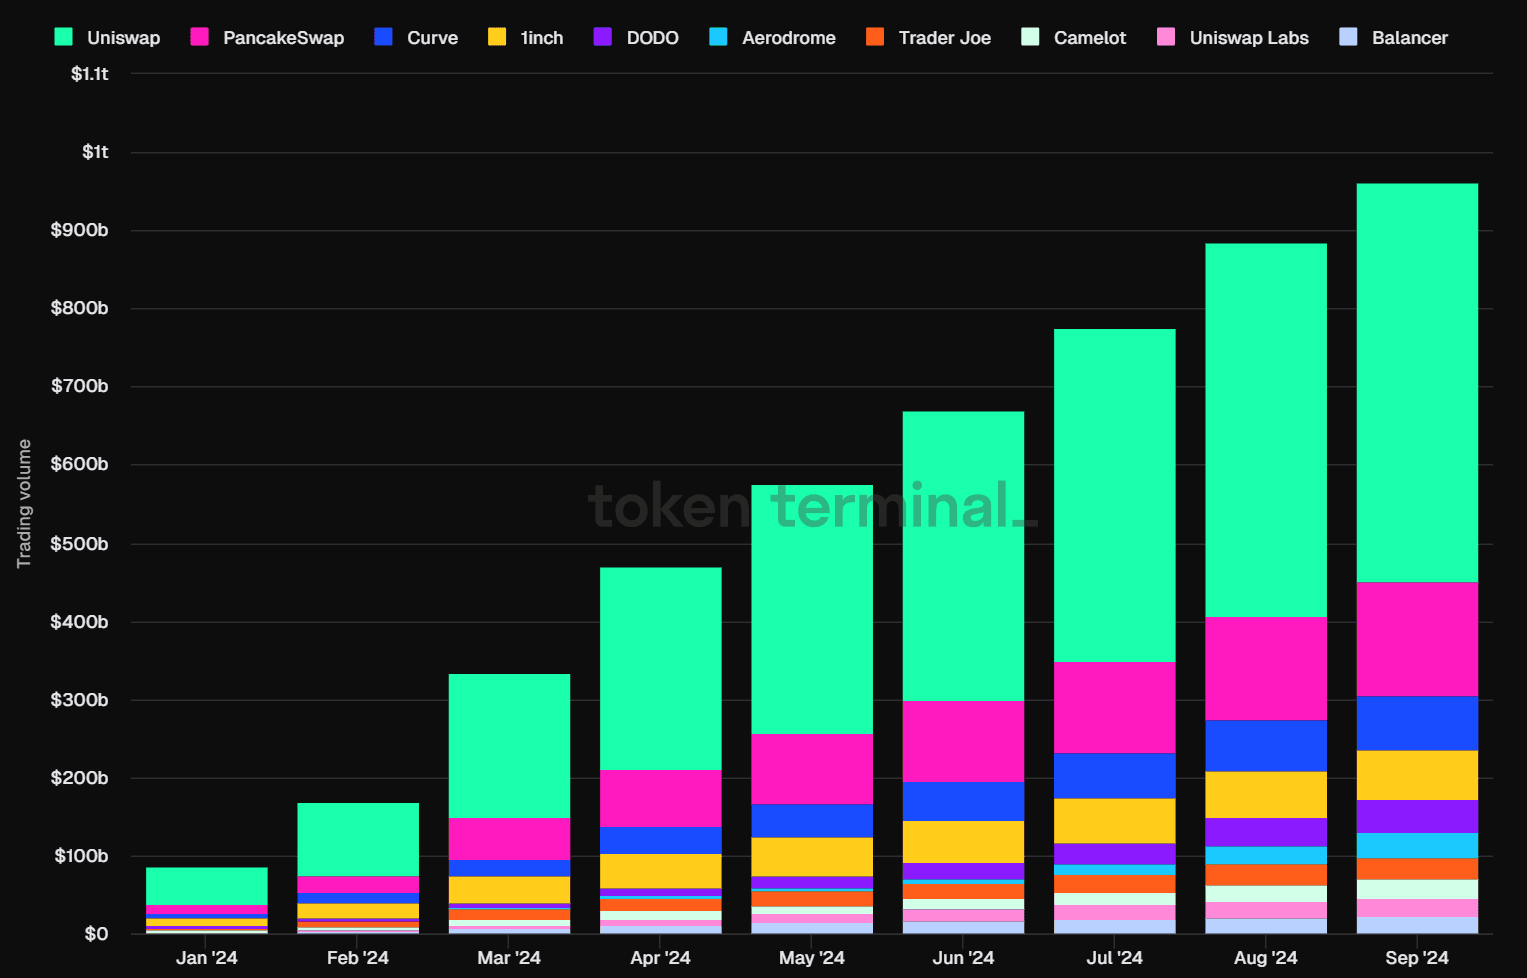
Task: Click the Jun '24 axis label
Action: (x=963, y=958)
